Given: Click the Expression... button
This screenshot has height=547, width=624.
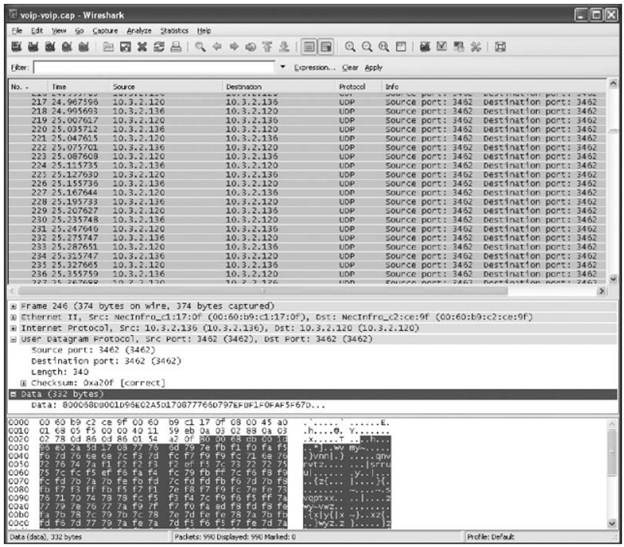Looking at the screenshot, I should pos(314,67).
